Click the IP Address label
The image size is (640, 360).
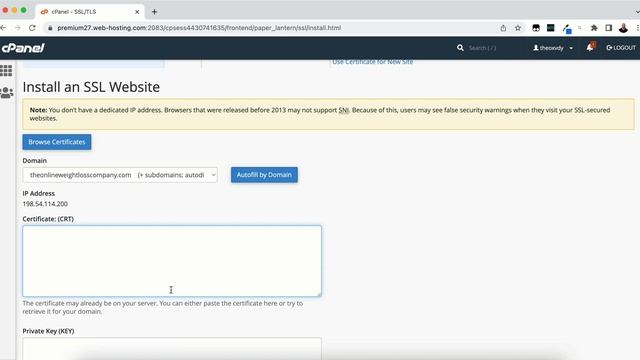pos(38,193)
